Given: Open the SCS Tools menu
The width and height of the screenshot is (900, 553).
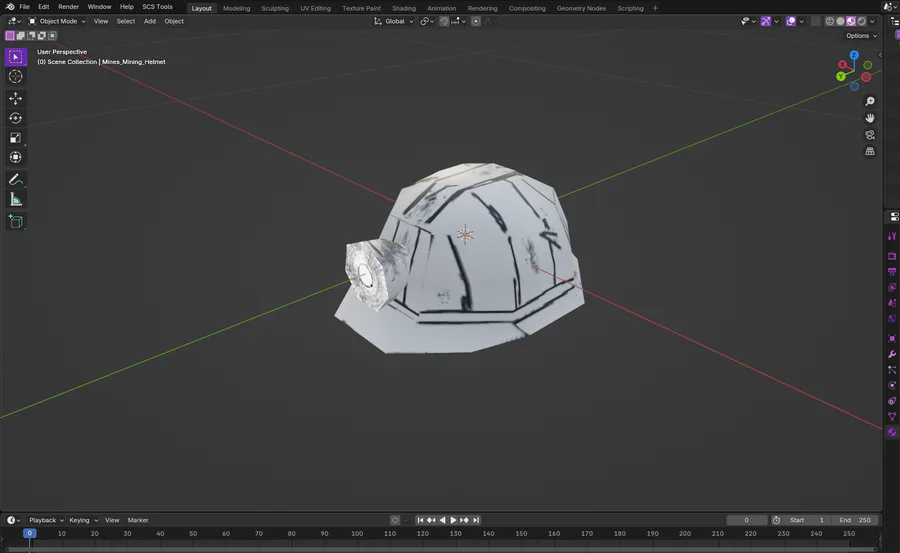Looking at the screenshot, I should 157,7.
